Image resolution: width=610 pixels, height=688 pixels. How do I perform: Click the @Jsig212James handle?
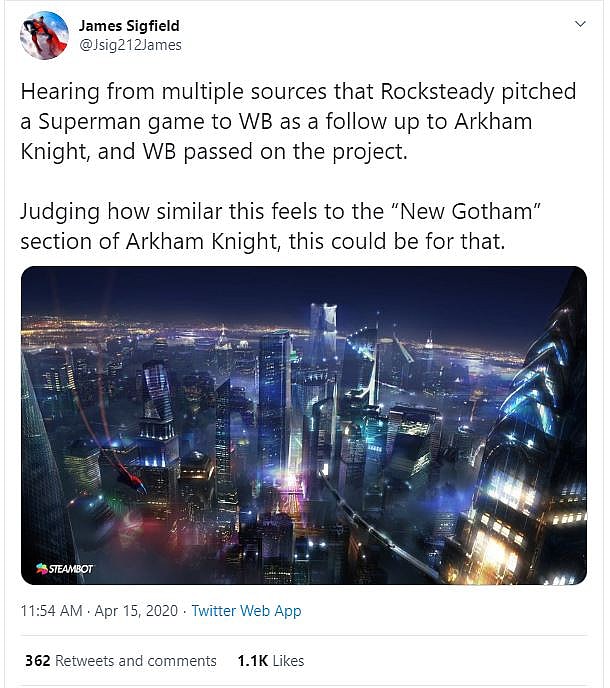coord(130,45)
